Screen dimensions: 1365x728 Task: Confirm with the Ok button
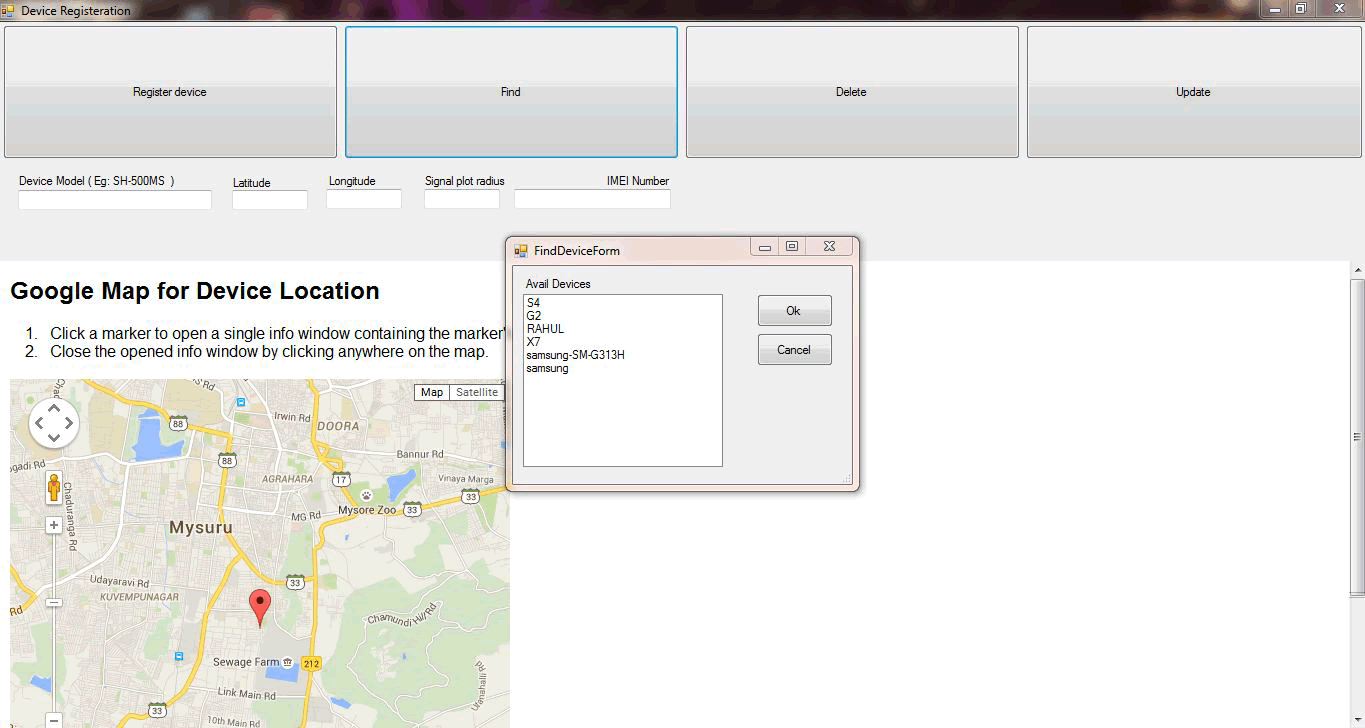tap(794, 311)
